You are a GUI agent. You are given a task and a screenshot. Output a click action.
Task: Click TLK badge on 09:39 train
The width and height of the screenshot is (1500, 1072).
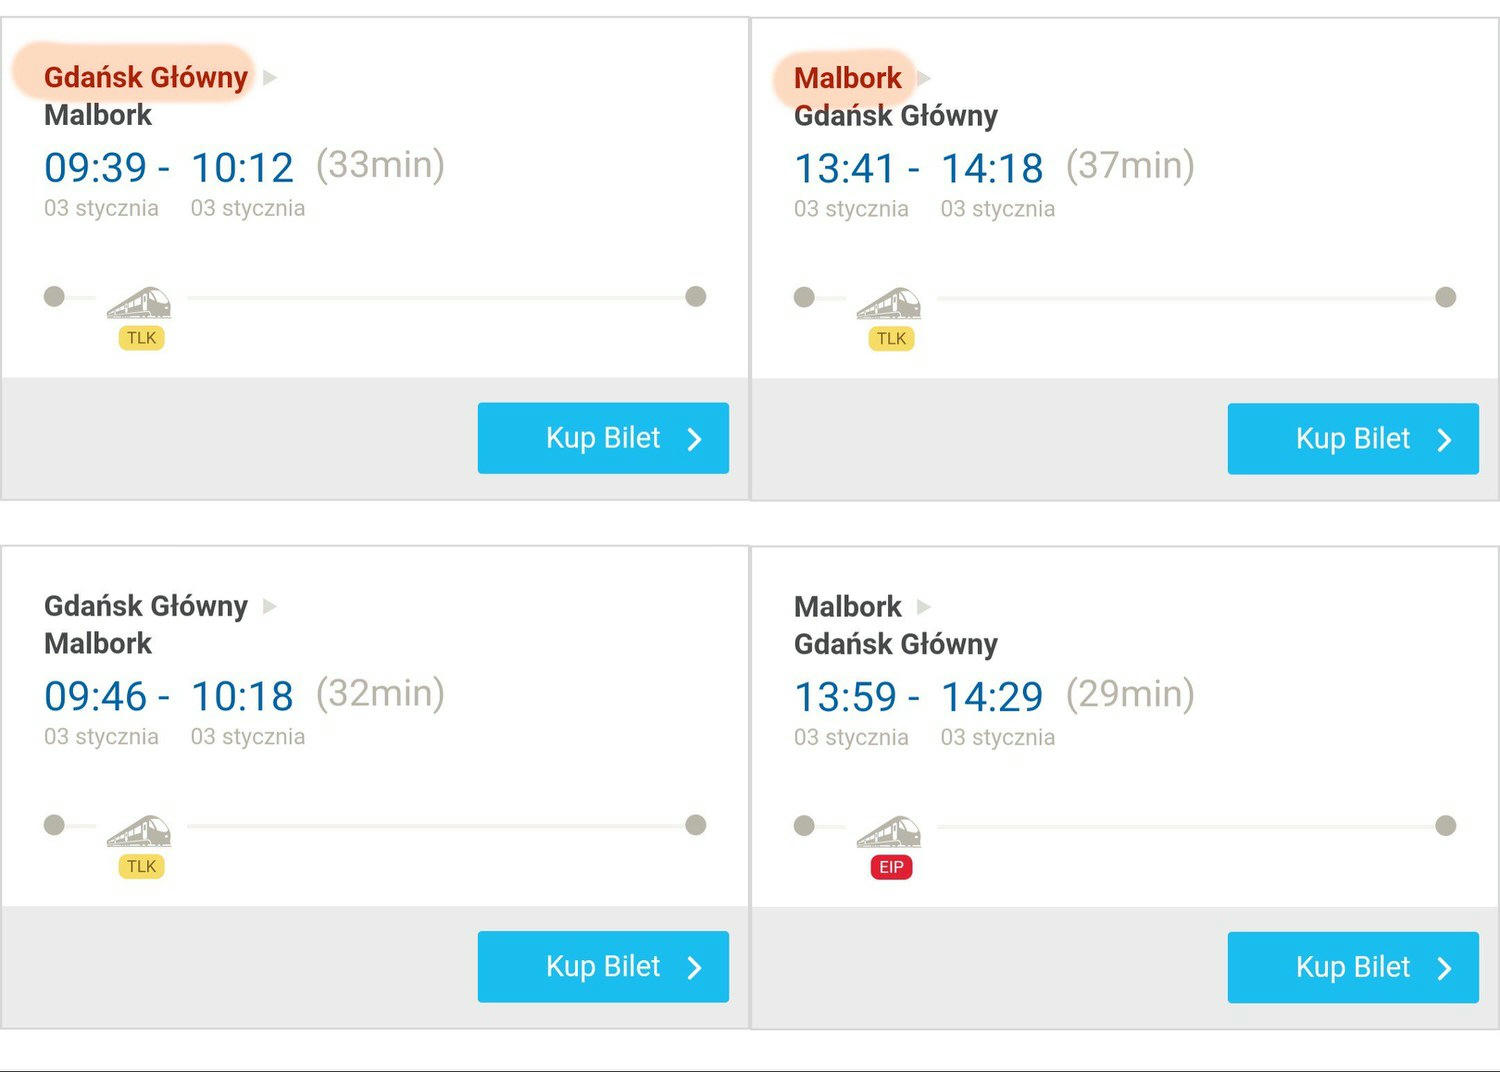(x=141, y=338)
